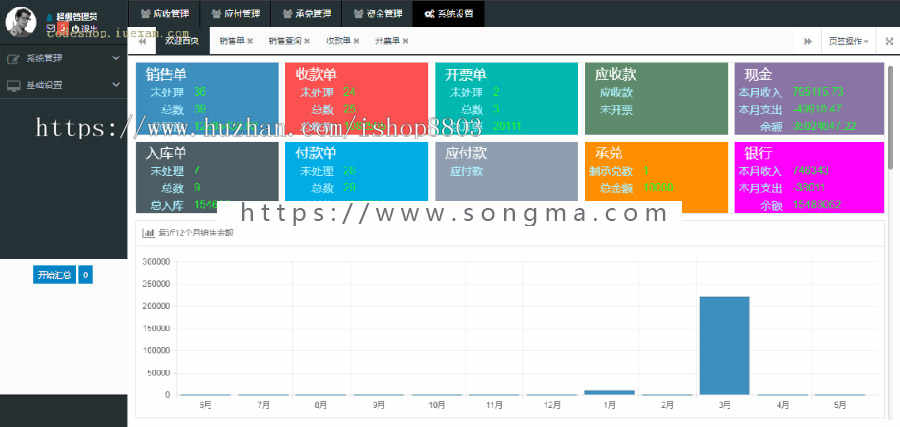This screenshot has height=427, width=900.
Task: Close the 销售查询 tab with its x
Action: (x=307, y=41)
